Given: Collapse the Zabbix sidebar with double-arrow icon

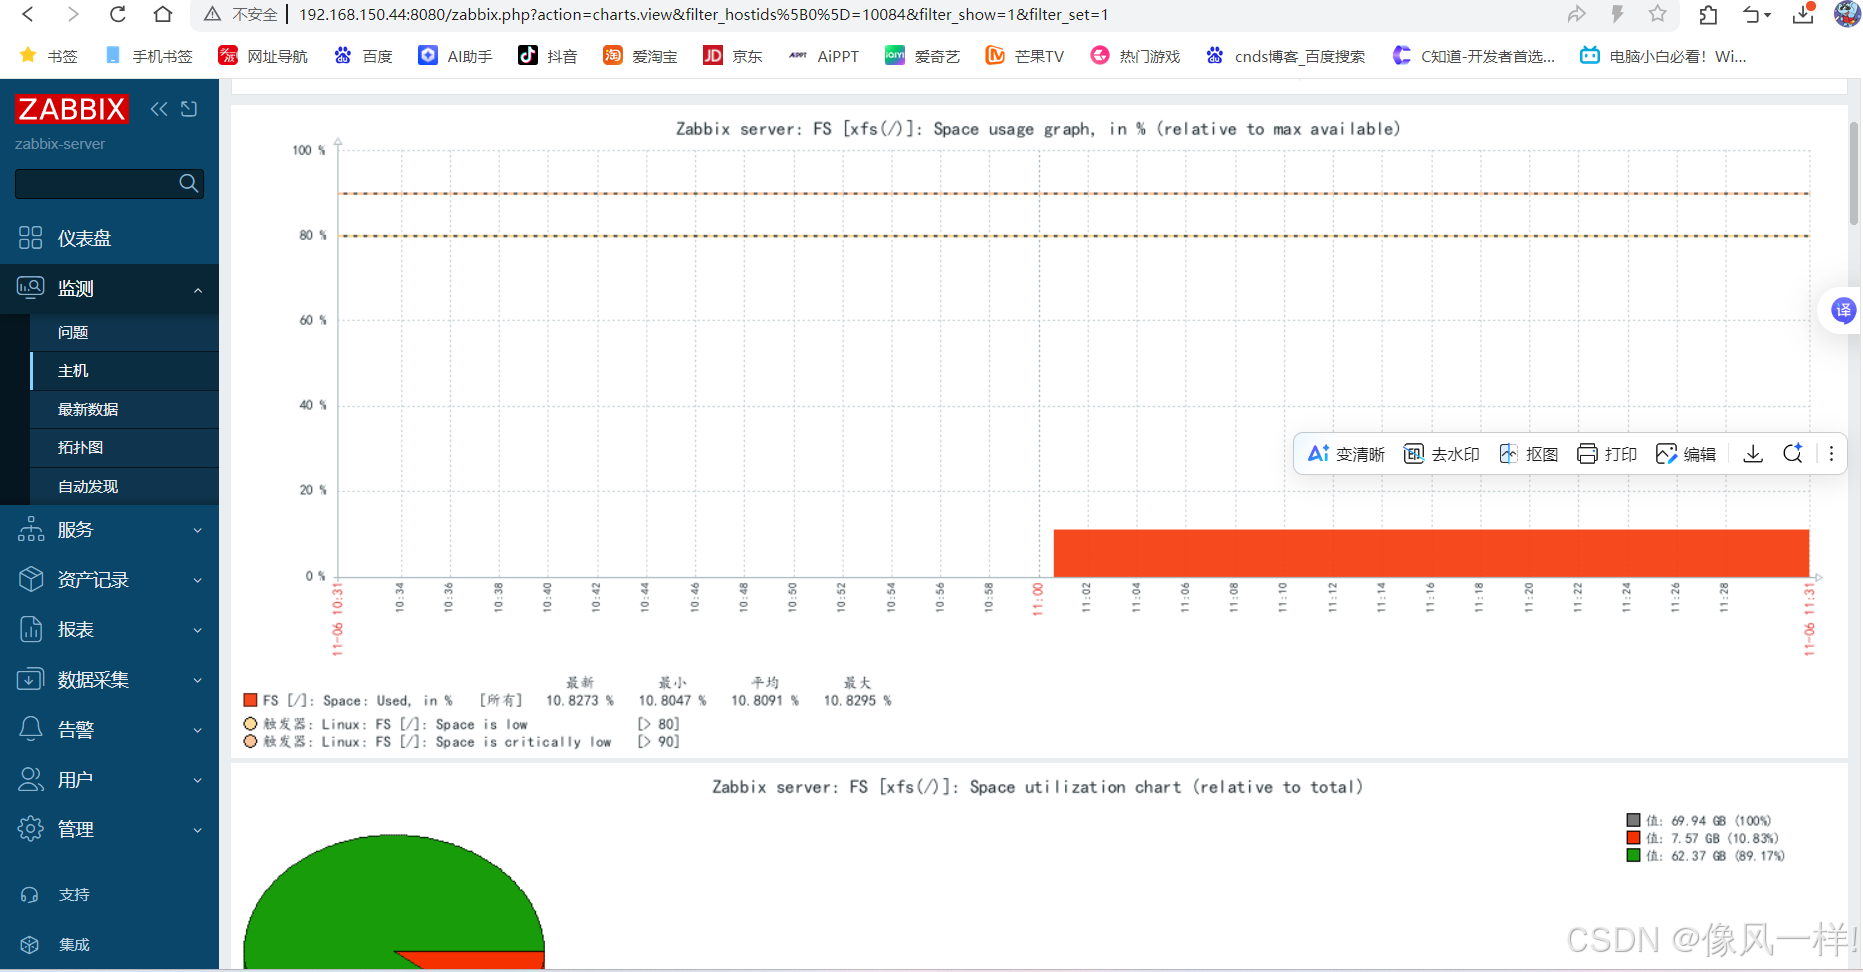Looking at the screenshot, I should (159, 109).
